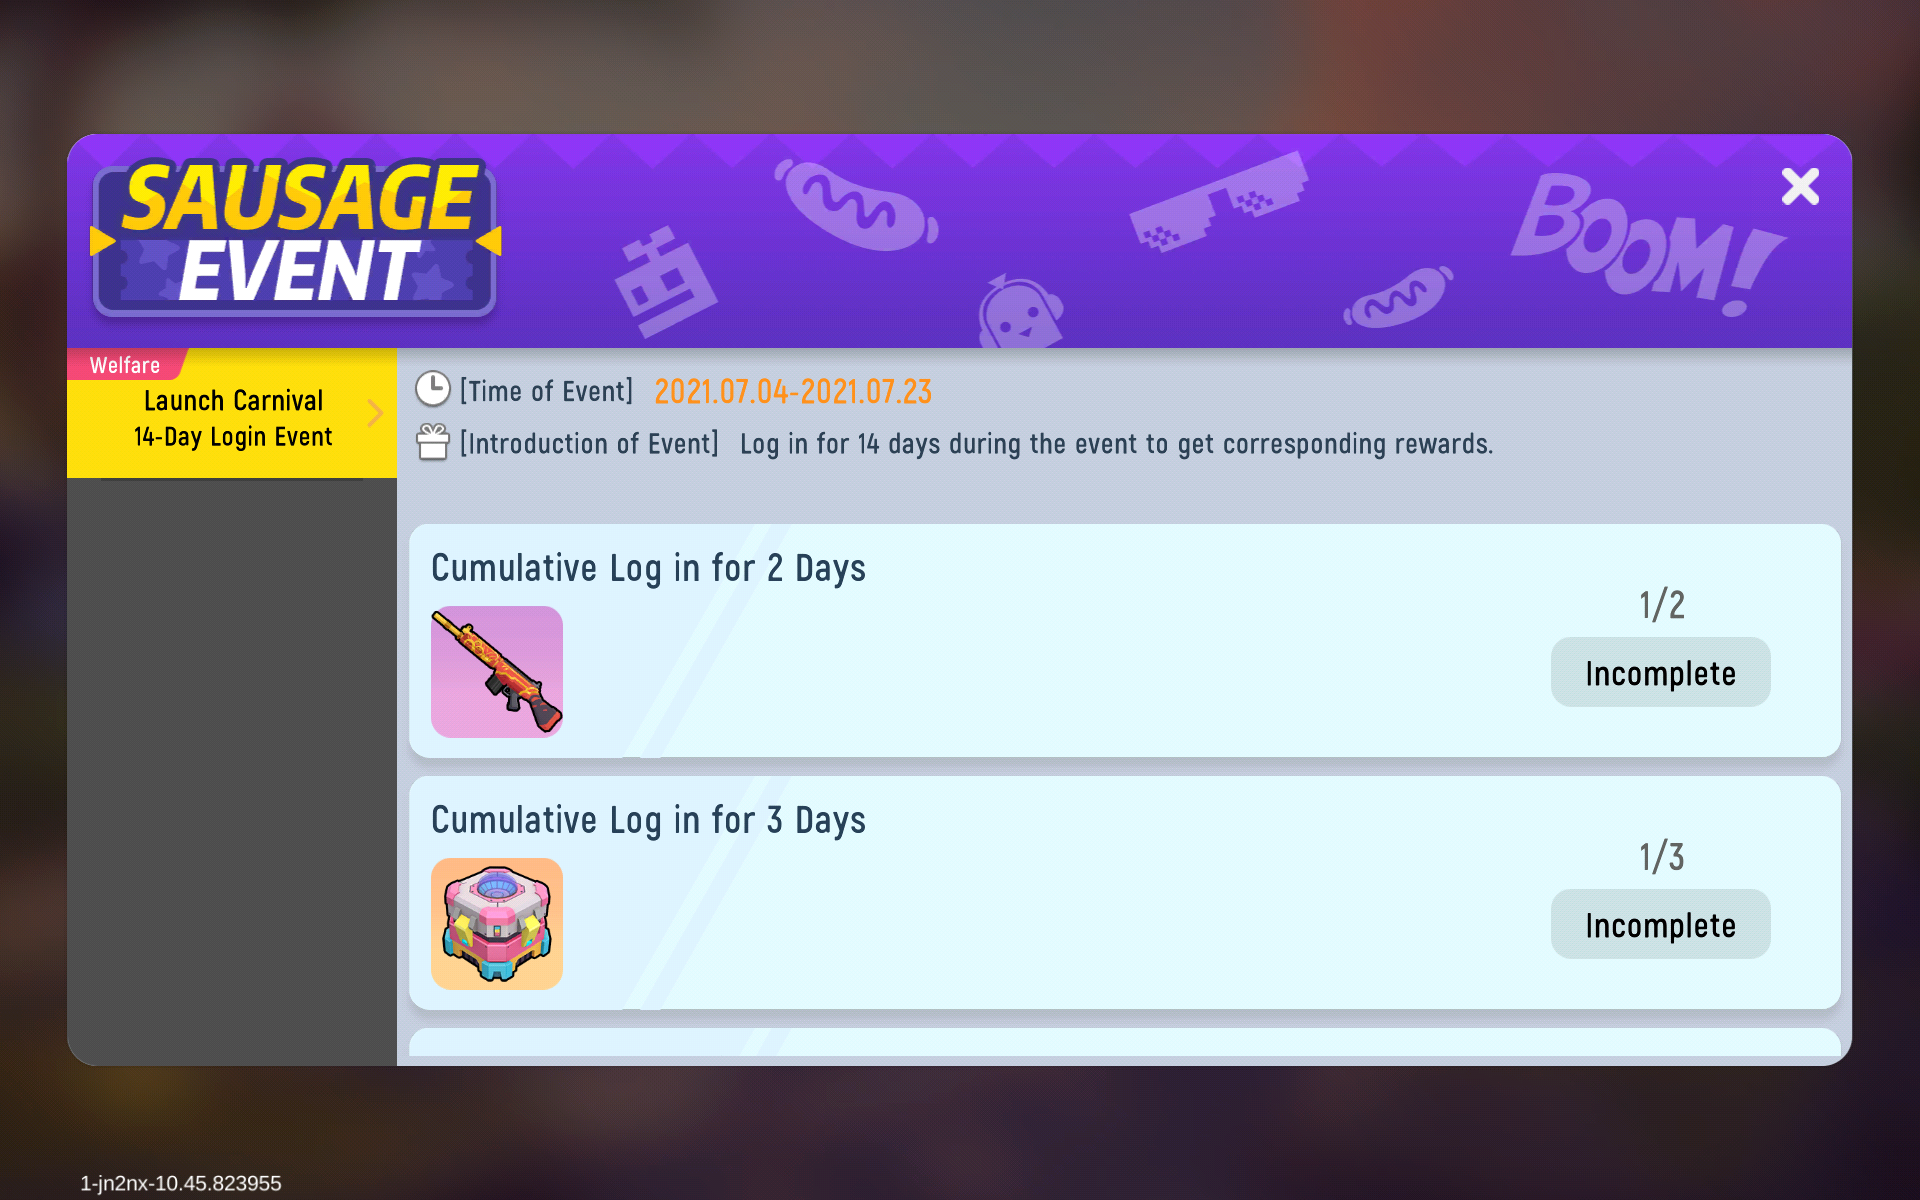This screenshot has width=1920, height=1200.
Task: Click the robot head banner icon
Action: (664, 283)
